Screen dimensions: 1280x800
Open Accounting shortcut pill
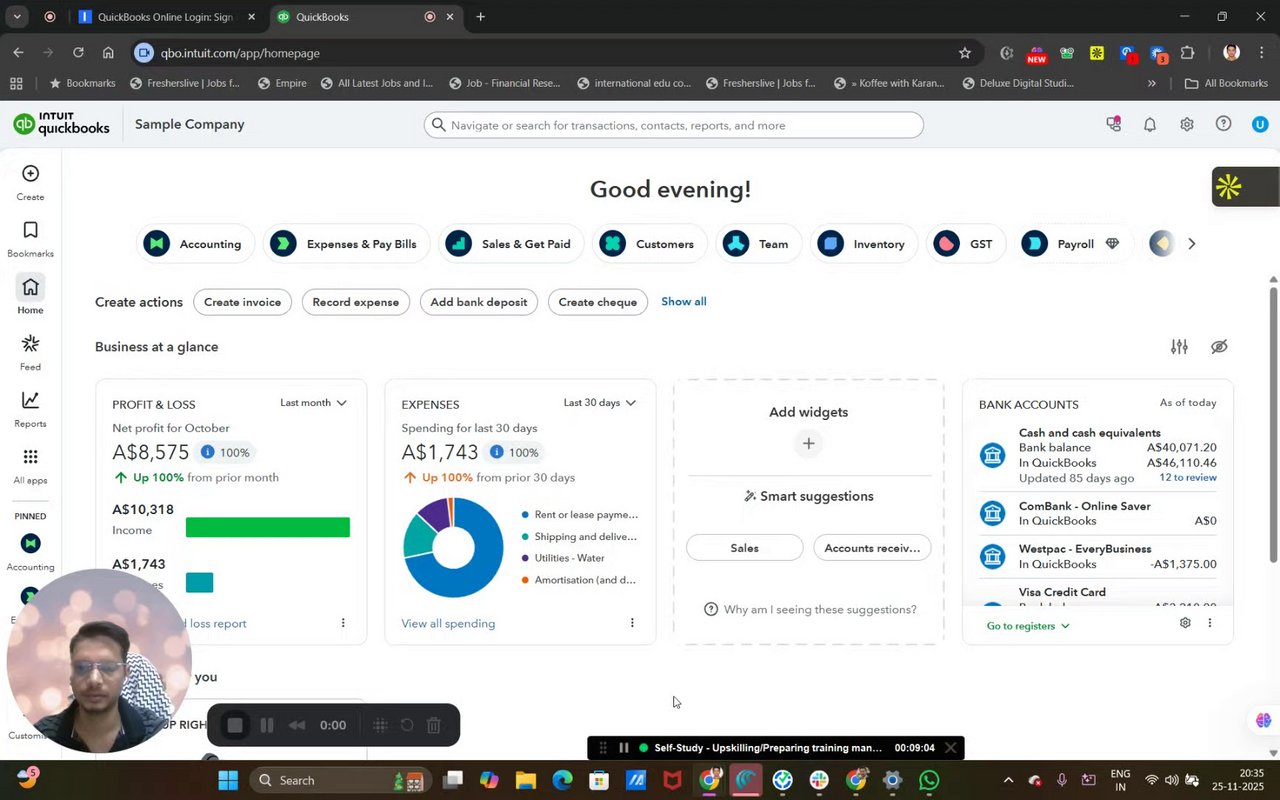(196, 244)
